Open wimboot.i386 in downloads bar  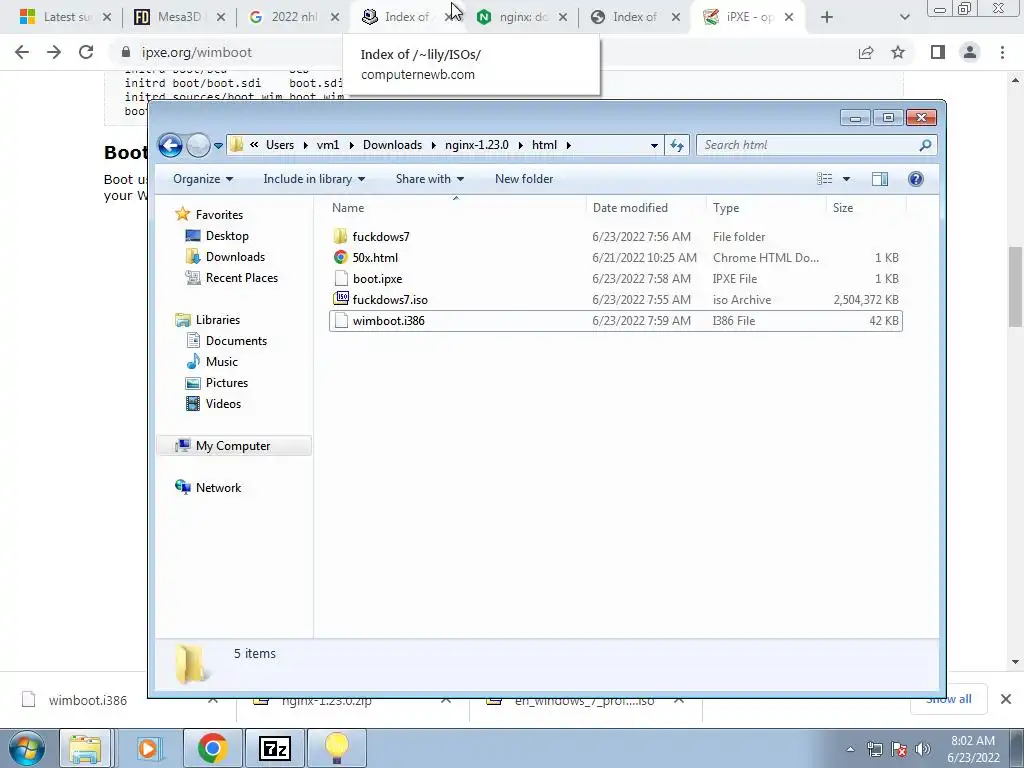pyautogui.click(x=88, y=700)
